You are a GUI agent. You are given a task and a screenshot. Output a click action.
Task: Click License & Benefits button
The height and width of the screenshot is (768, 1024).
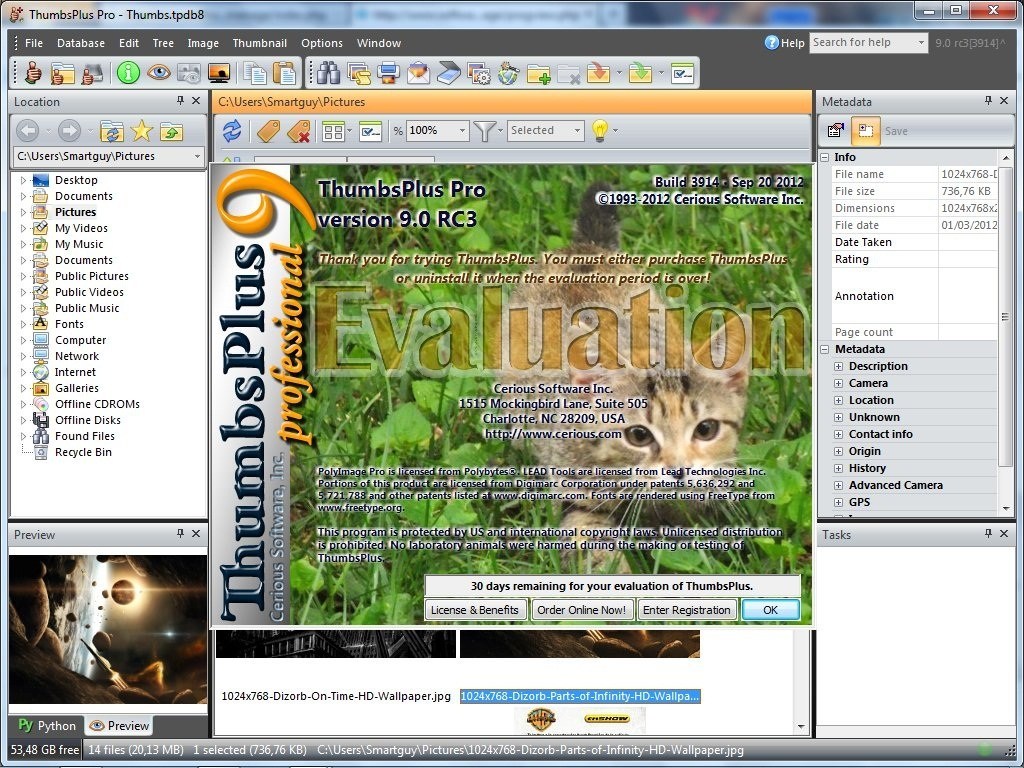(x=475, y=610)
